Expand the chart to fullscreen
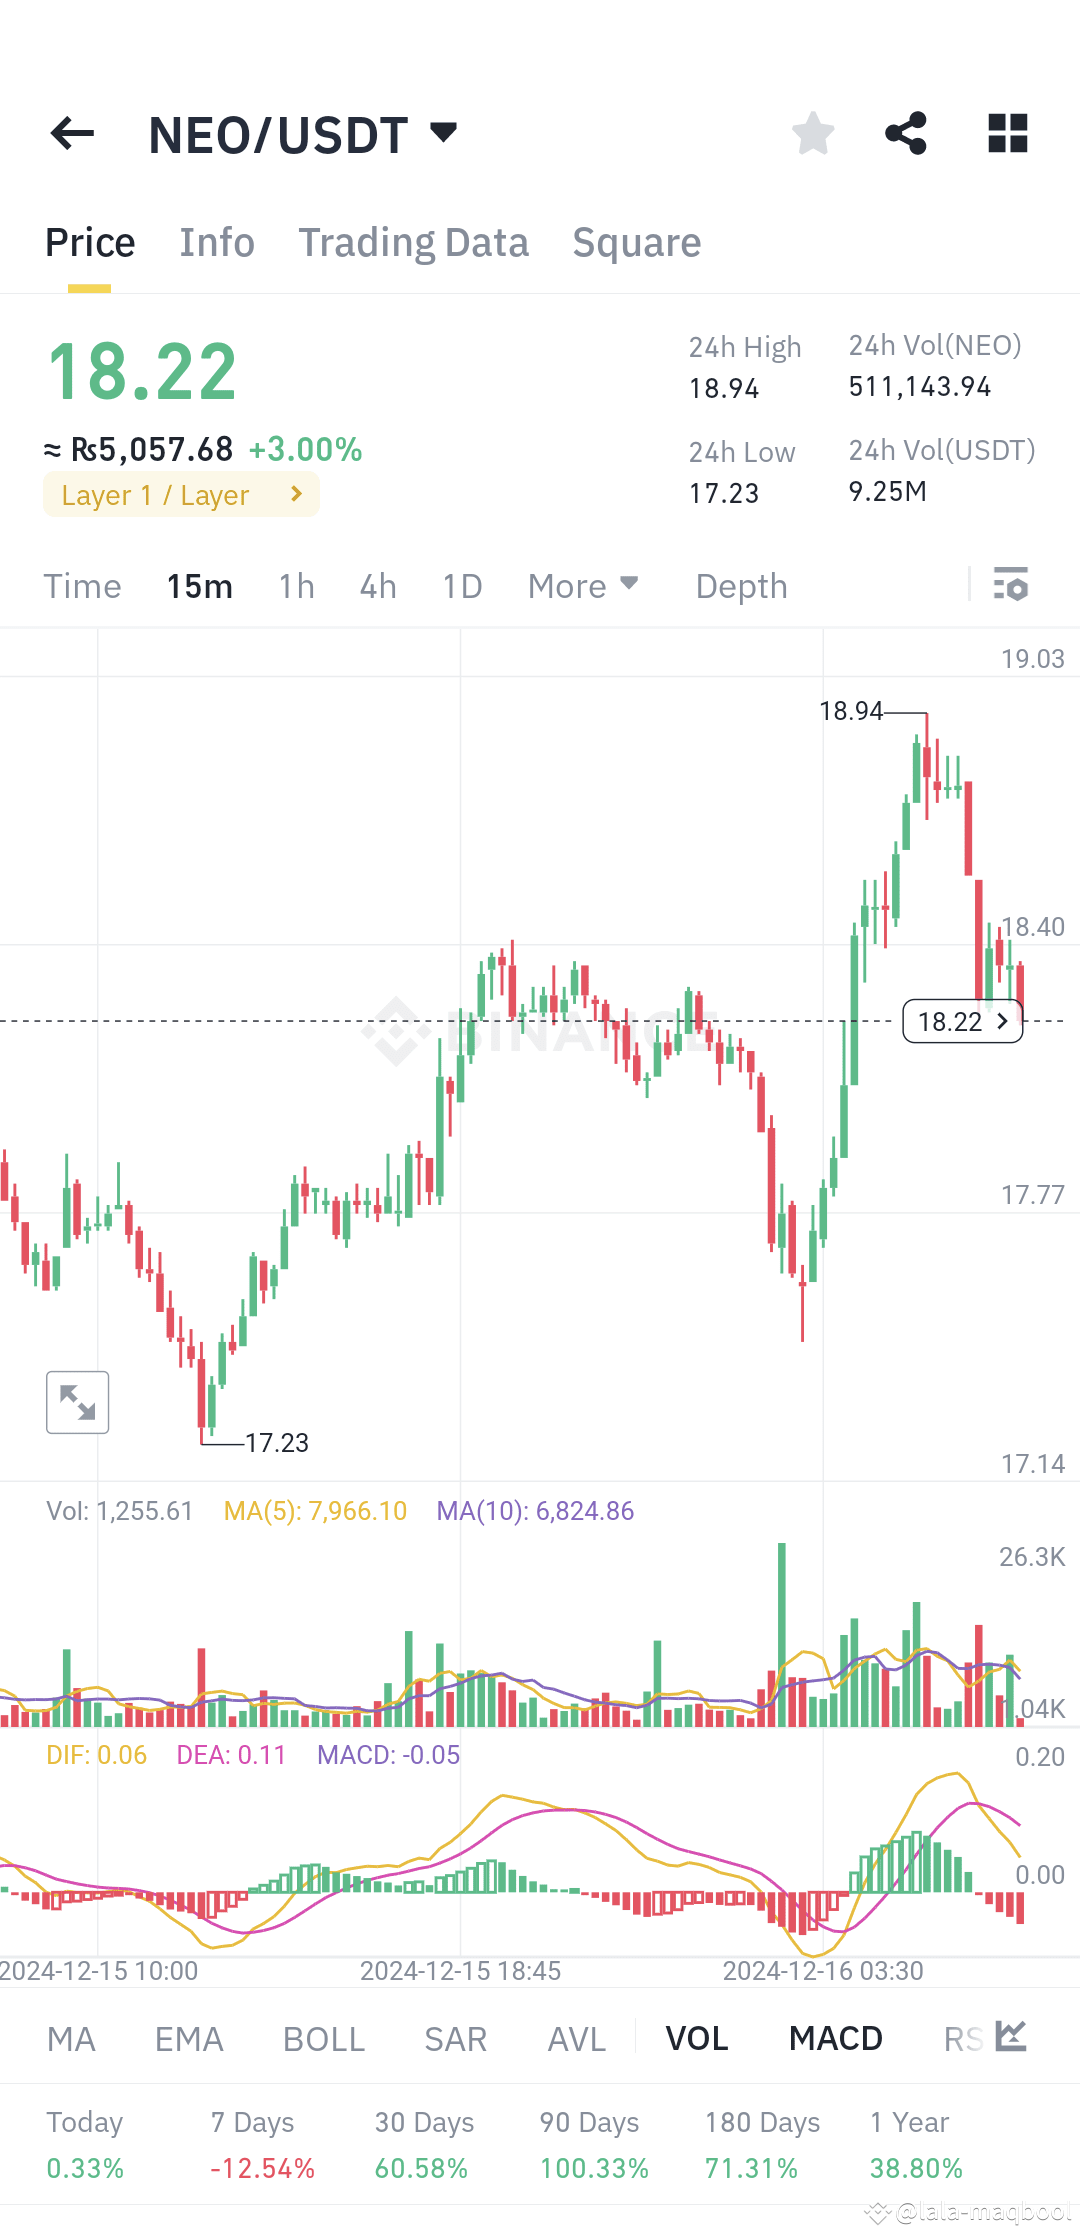The height and width of the screenshot is (2234, 1080). coord(78,1403)
